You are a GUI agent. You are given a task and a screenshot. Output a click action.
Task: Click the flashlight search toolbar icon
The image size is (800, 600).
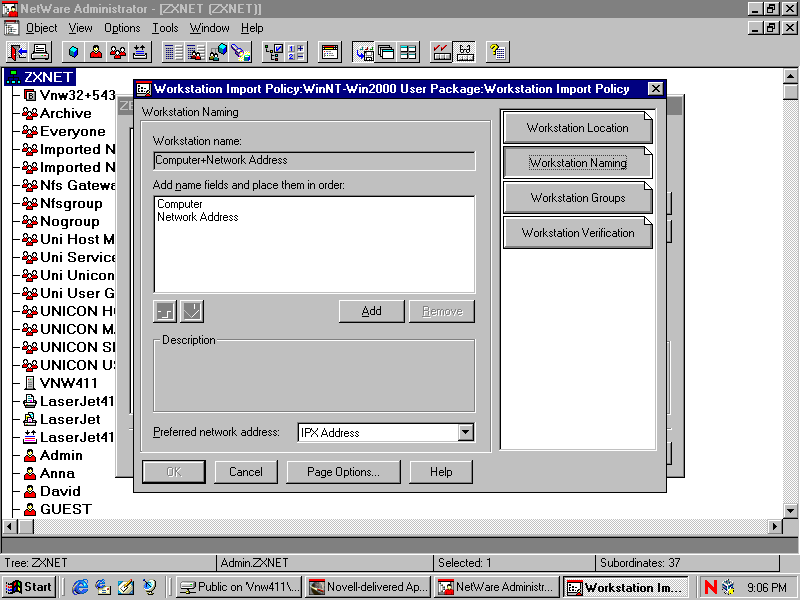click(240, 52)
